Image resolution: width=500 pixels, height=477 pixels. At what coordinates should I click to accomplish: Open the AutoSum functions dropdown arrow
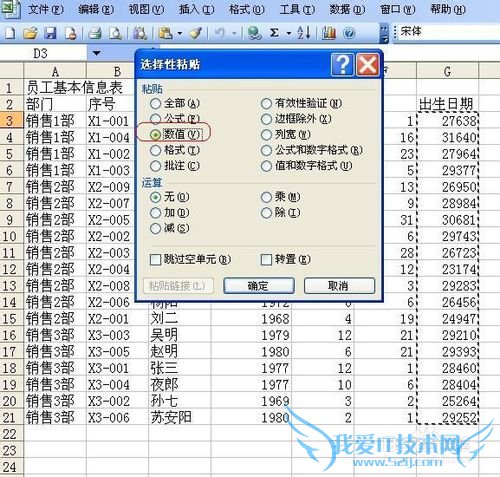[289, 33]
